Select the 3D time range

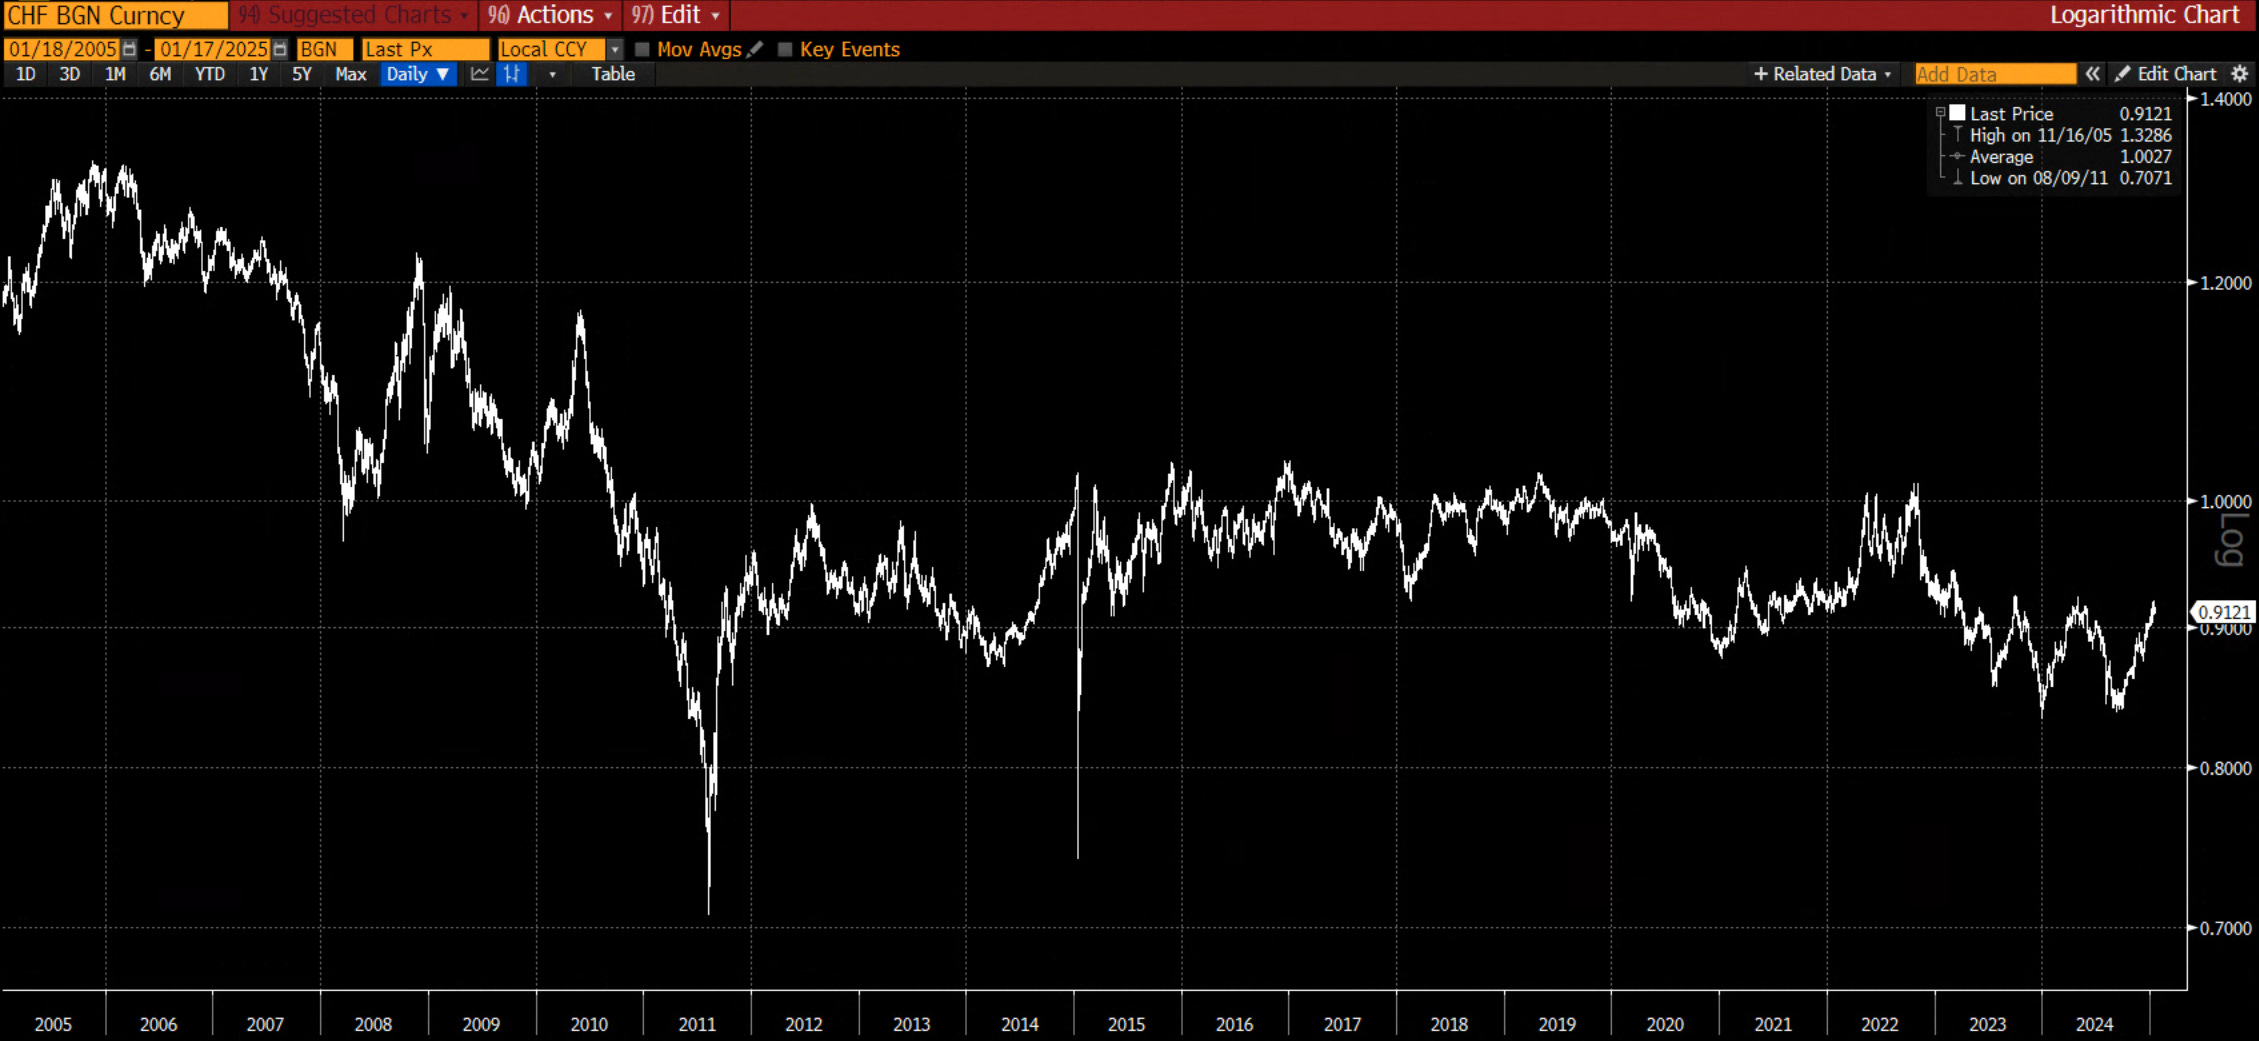click(69, 74)
